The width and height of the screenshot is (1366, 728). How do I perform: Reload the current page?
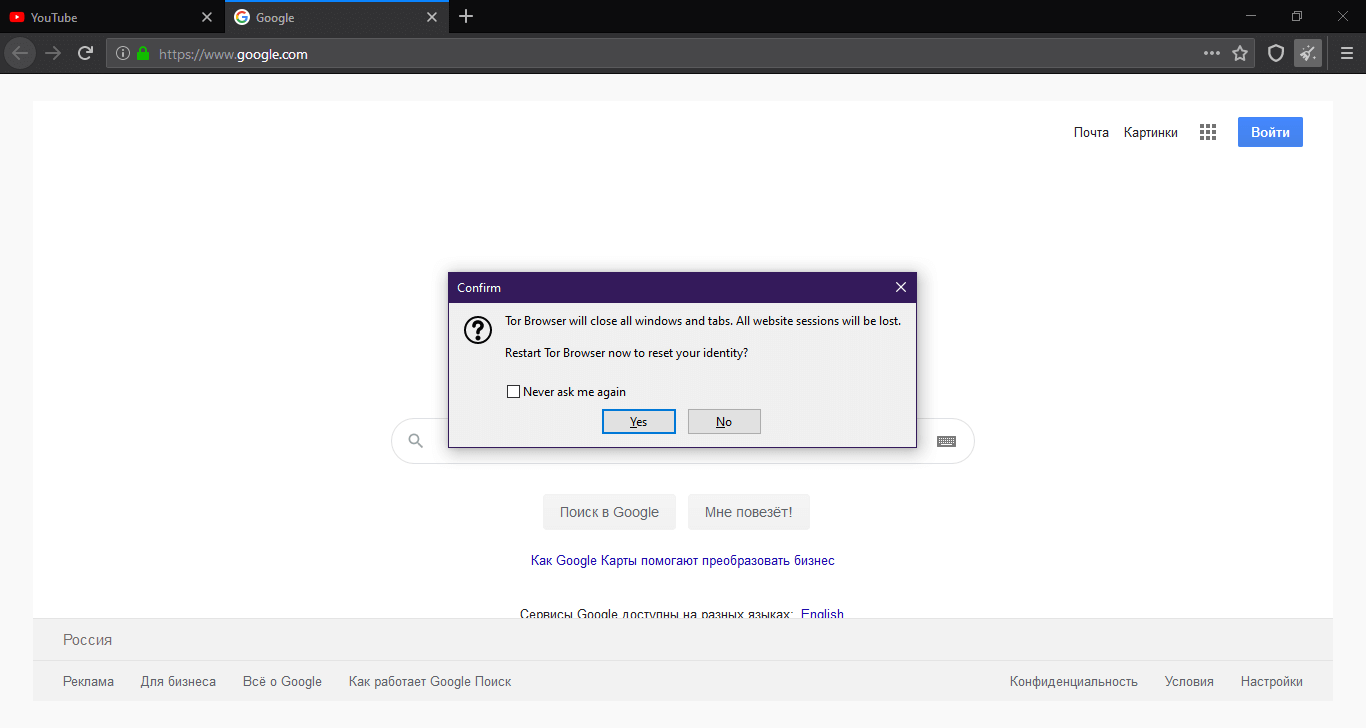pyautogui.click(x=86, y=53)
